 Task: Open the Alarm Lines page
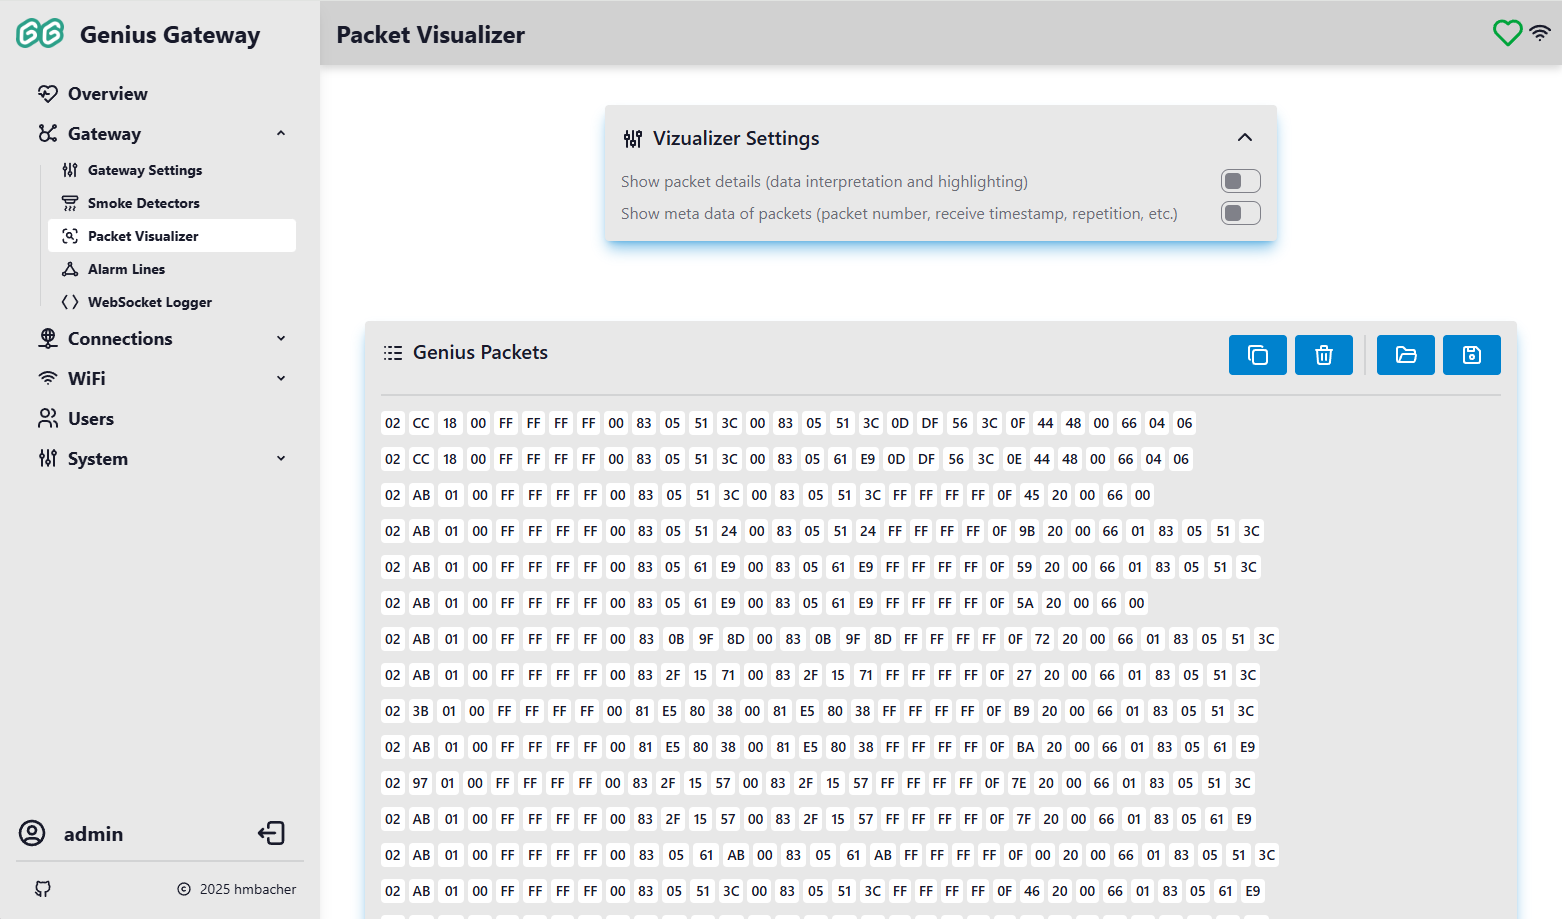coord(126,269)
